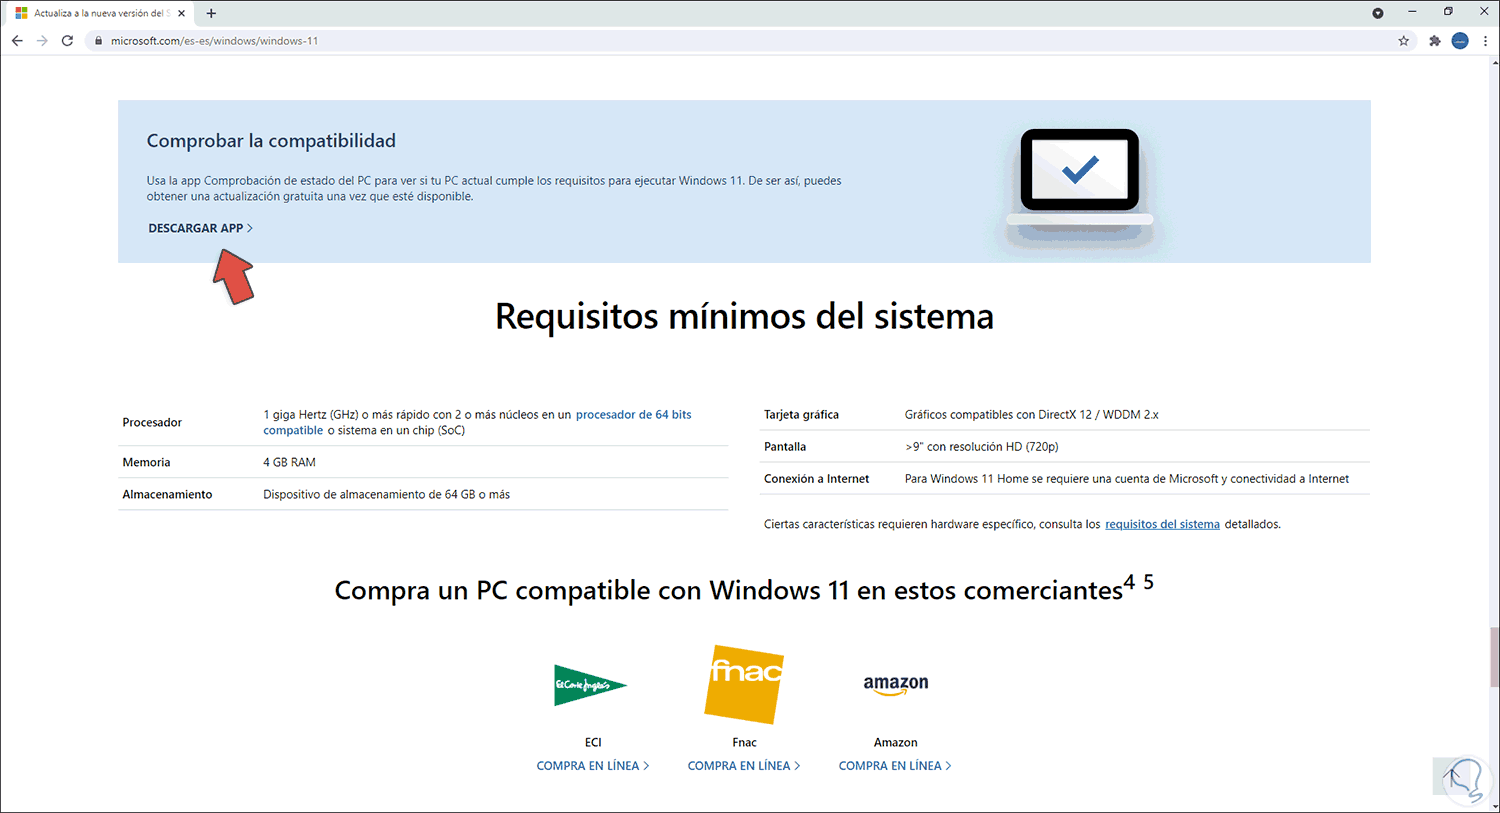Open the Chrome profile avatar
Viewport: 1500px width, 813px height.
coord(1460,41)
